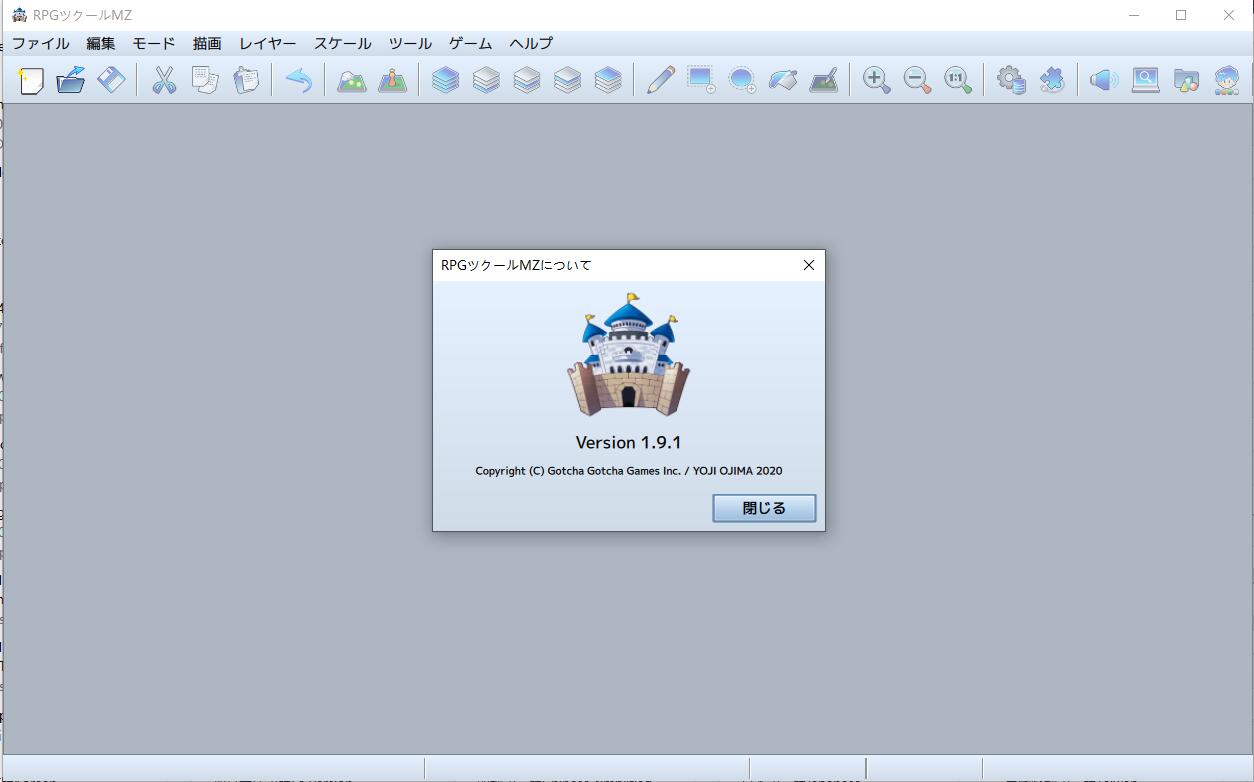1254x782 pixels.
Task: Select the automatic layer icon
Action: pyautogui.click(x=446, y=80)
